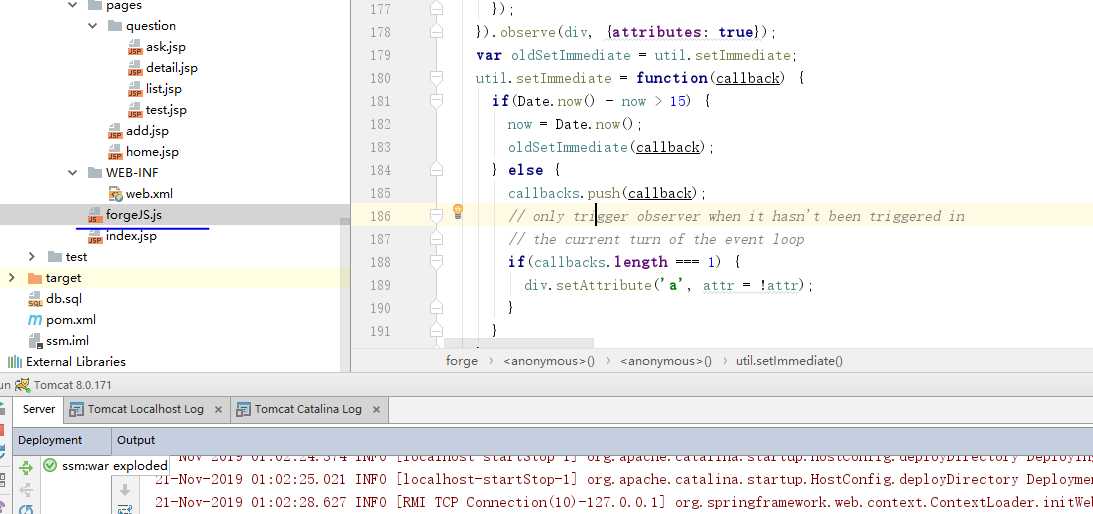Collapse the WEB-INF folder

click(72, 173)
